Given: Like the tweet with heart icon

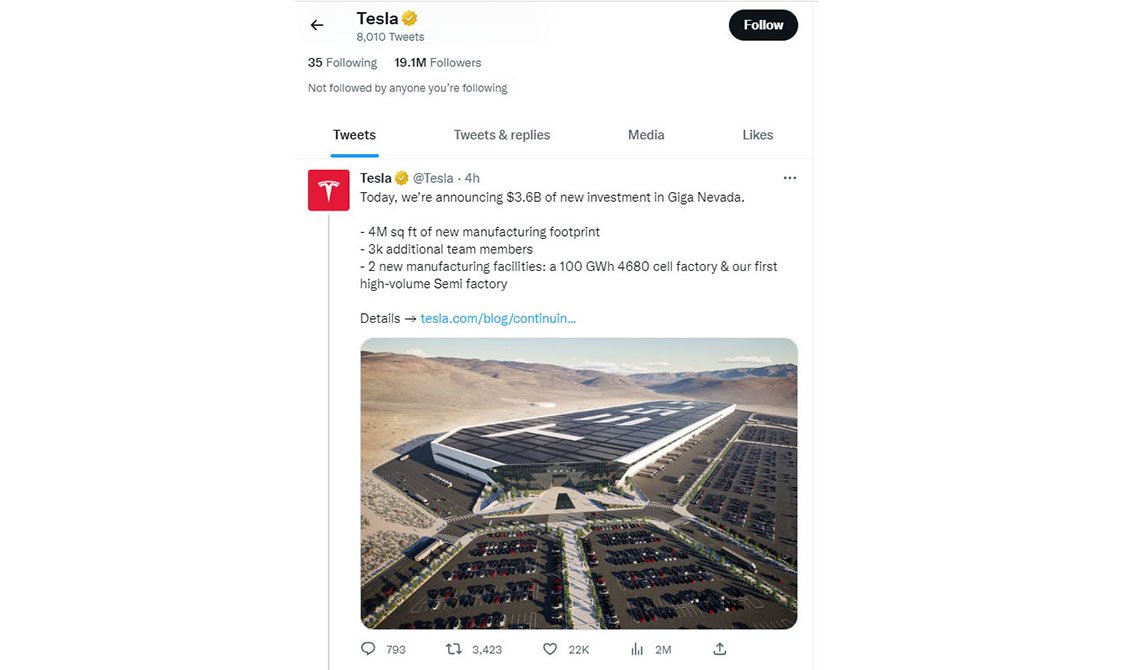Looking at the screenshot, I should (550, 649).
